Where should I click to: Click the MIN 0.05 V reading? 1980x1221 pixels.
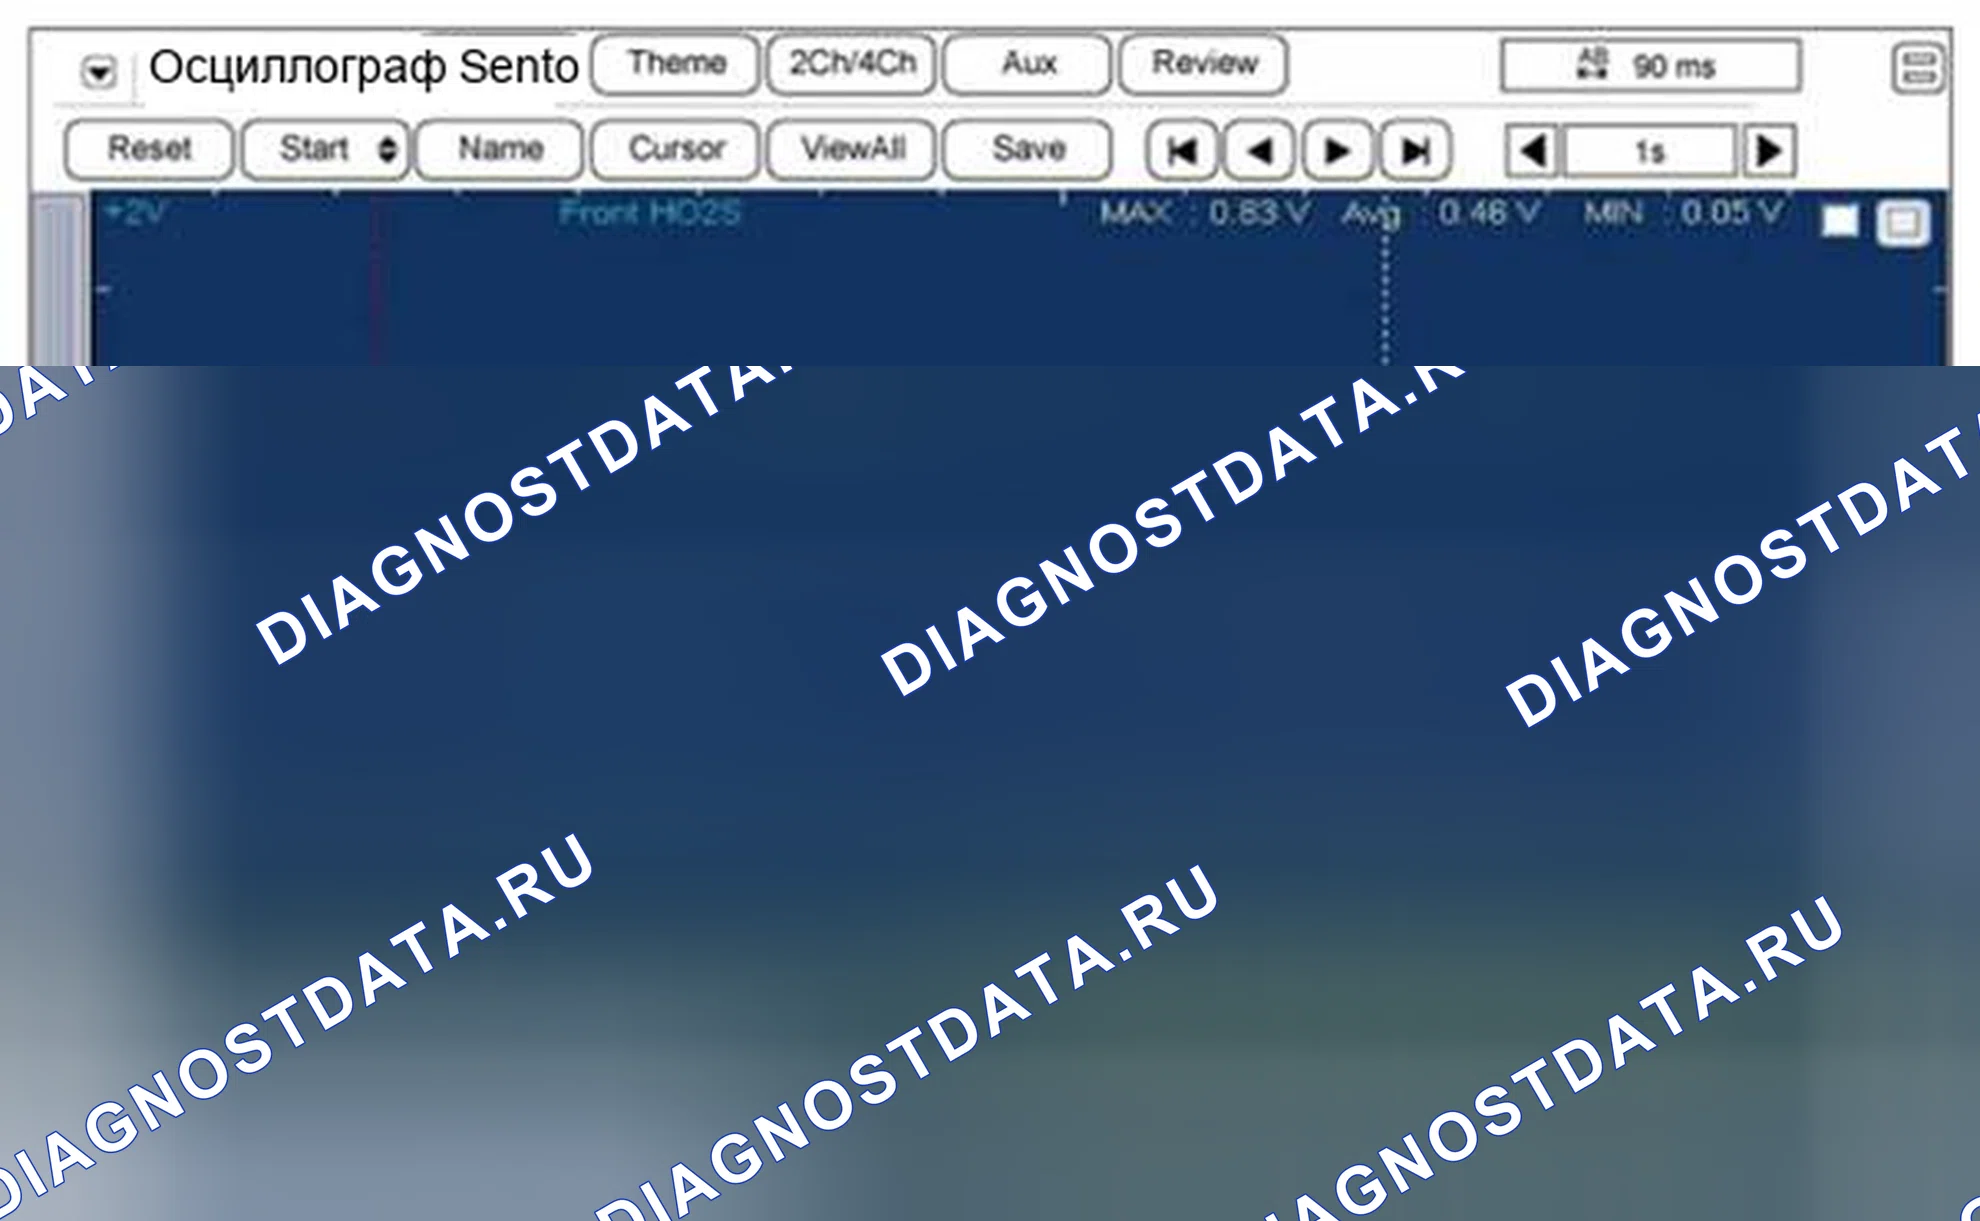1683,213
